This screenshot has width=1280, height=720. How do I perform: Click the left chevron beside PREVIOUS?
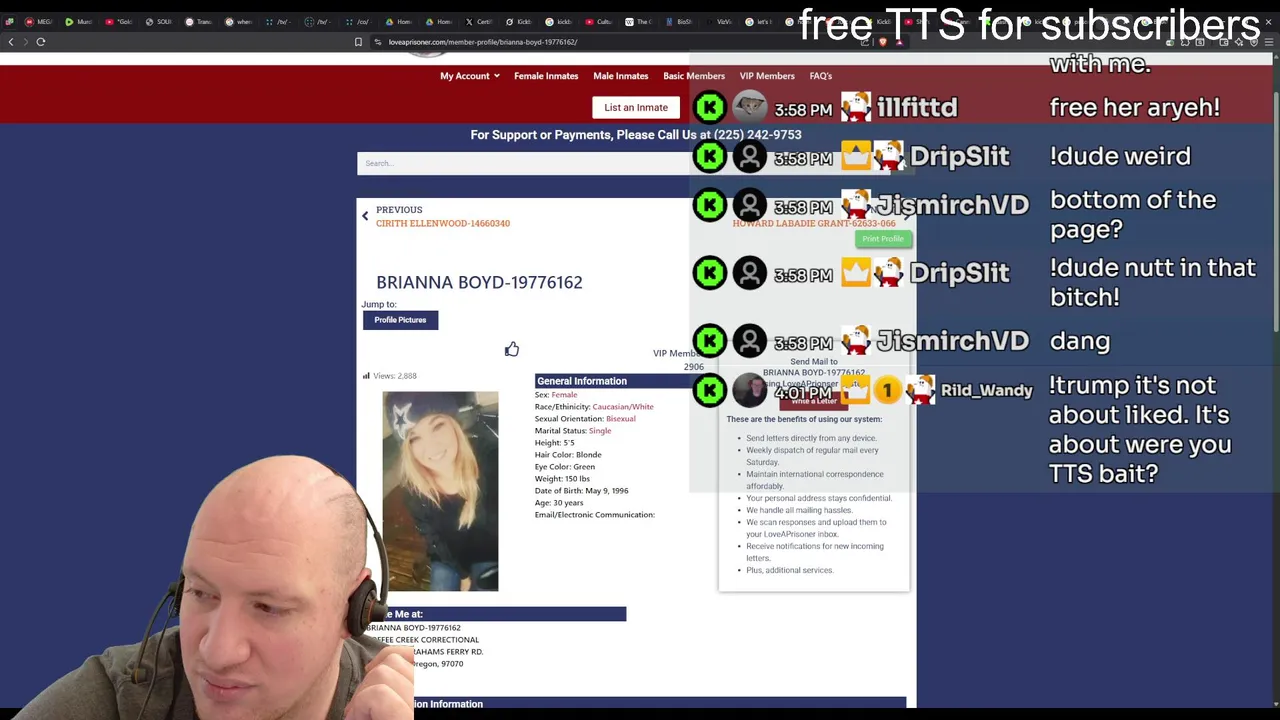(365, 216)
